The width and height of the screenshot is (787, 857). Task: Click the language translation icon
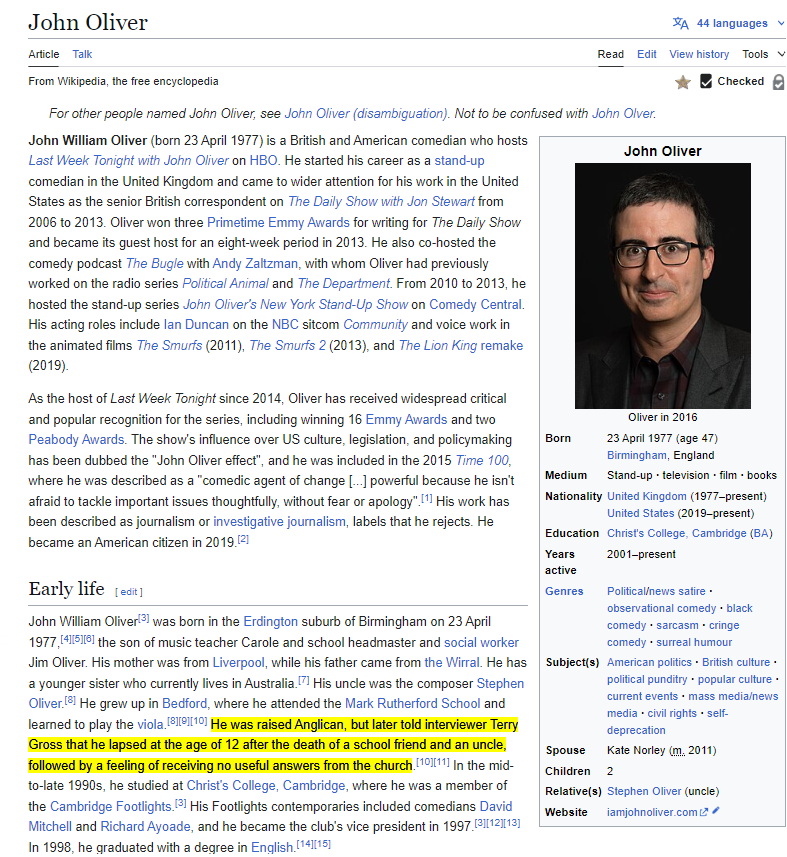tap(680, 23)
